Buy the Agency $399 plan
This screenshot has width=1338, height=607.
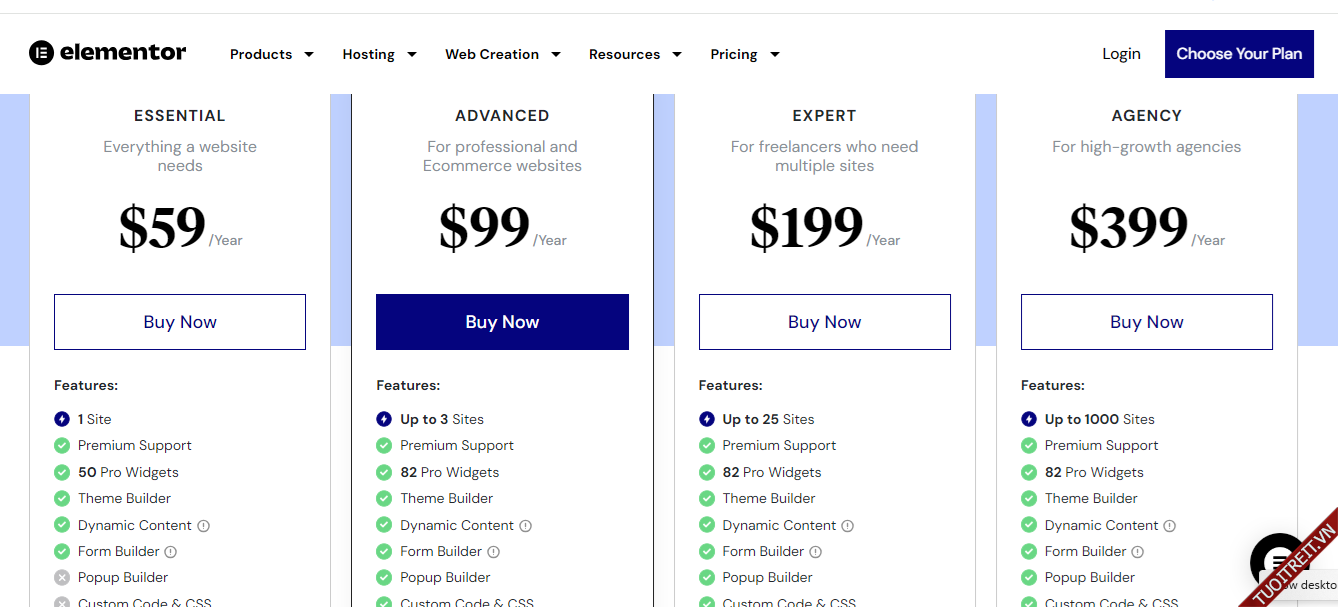1146,322
